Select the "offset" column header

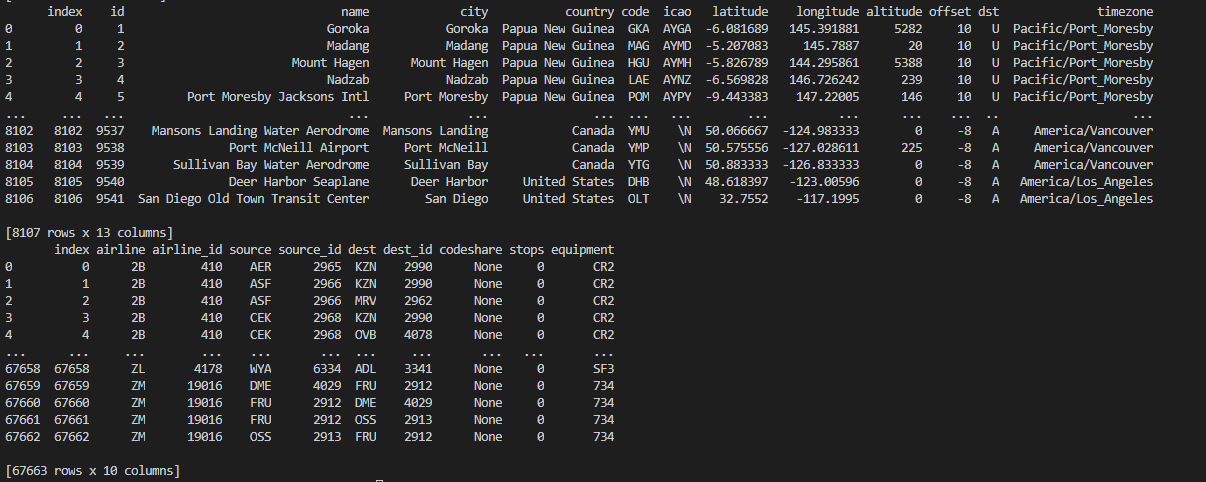tap(950, 11)
